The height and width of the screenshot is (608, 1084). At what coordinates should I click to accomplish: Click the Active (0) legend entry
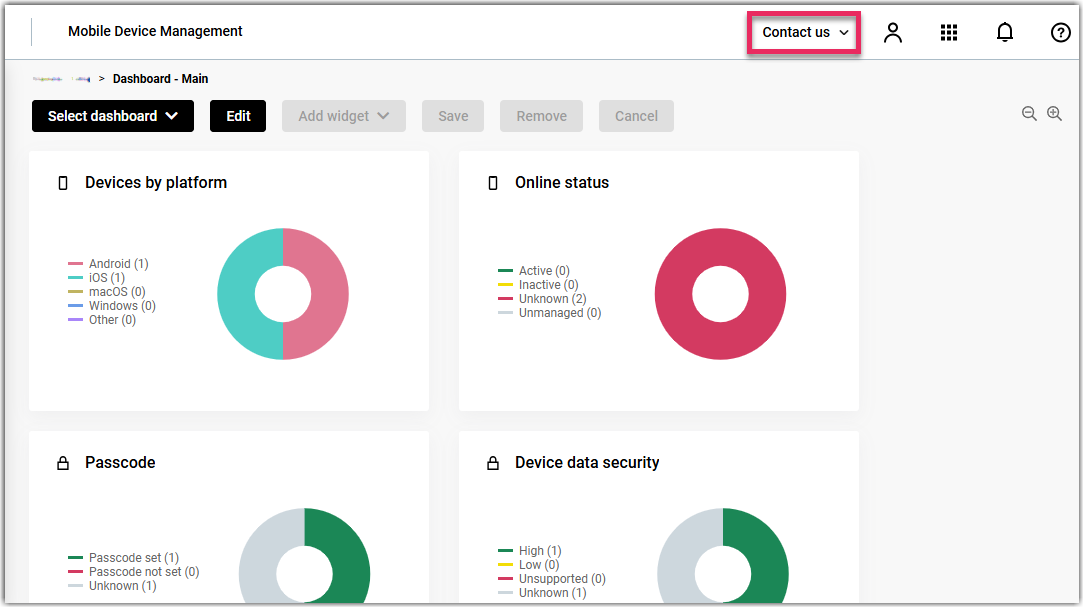pyautogui.click(x=534, y=270)
